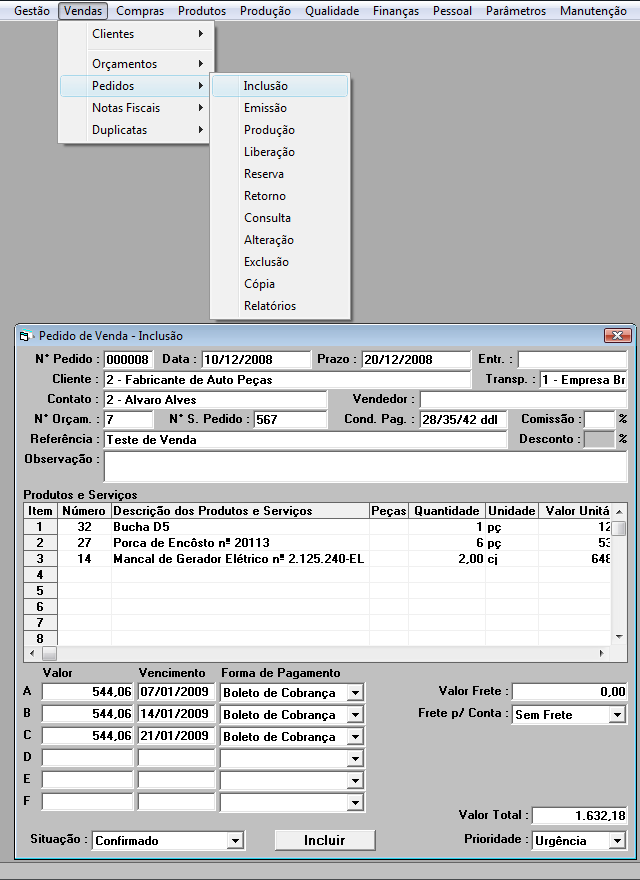Click row B Valor field
Viewport: 640px width, 880px height.
click(x=88, y=713)
